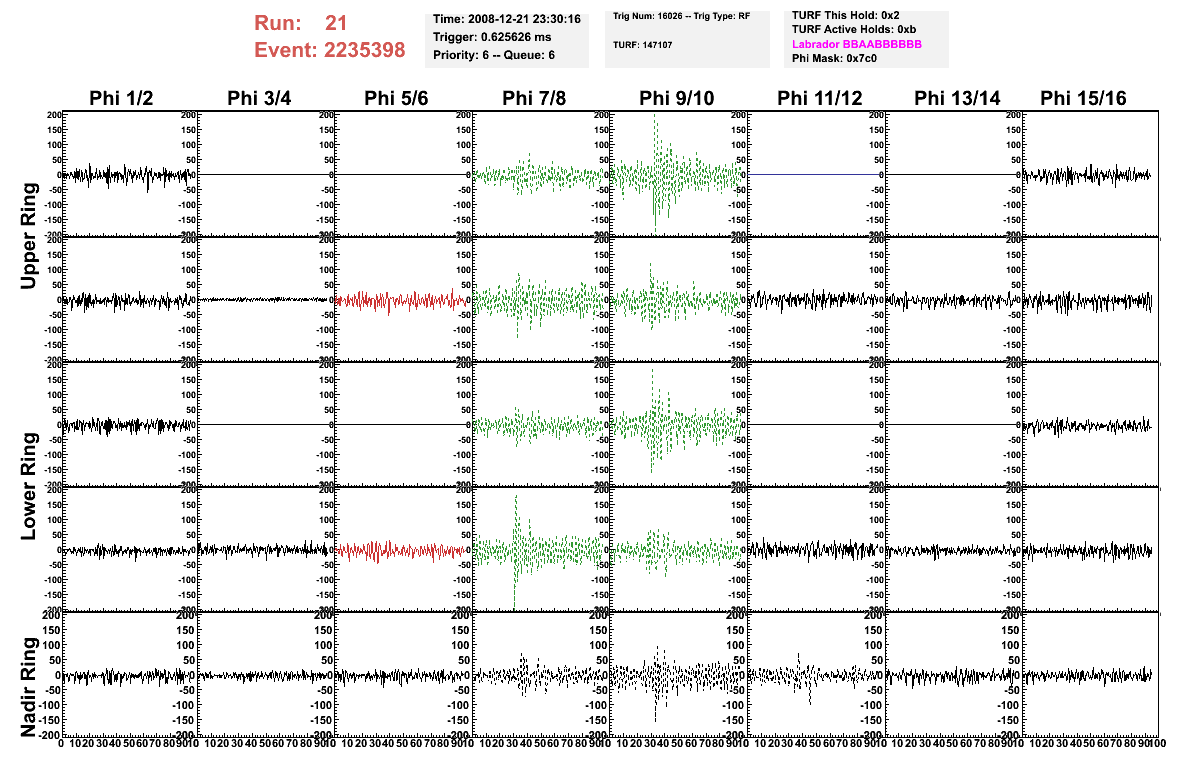Click the Phi 3/4 column header

tap(259, 98)
